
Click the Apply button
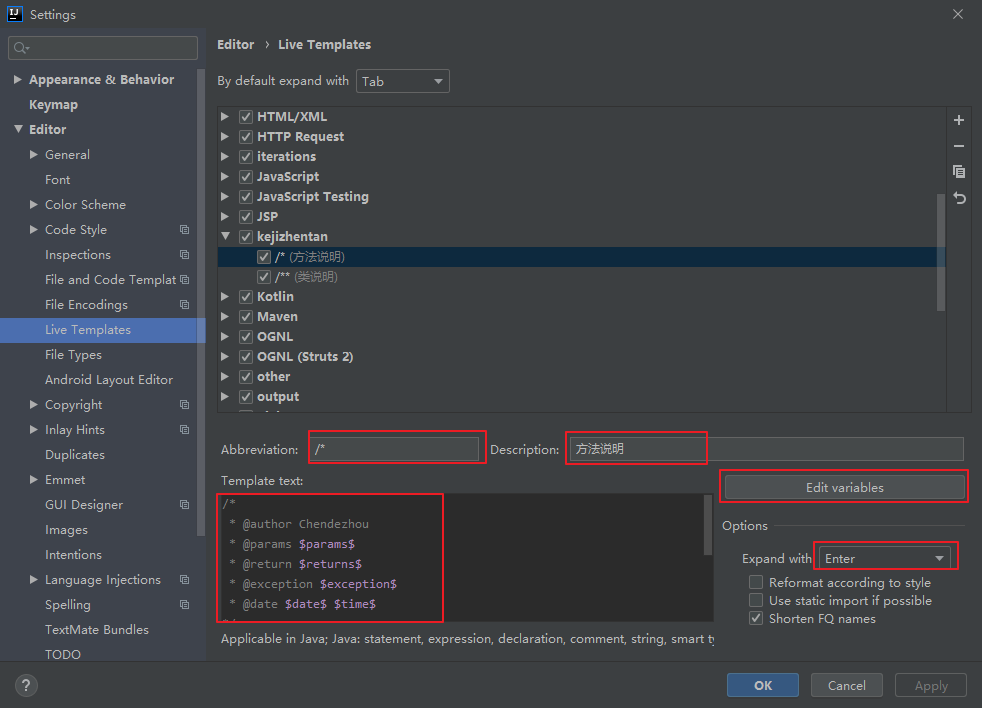(931, 685)
